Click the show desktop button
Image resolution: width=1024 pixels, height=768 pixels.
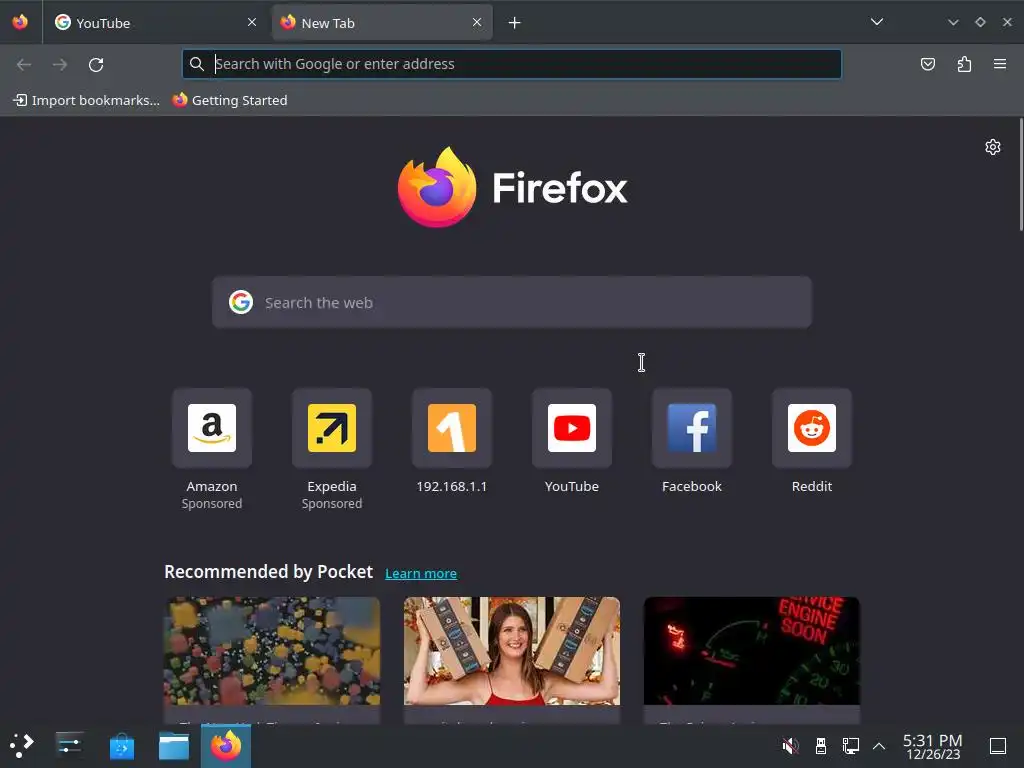[x=997, y=745]
